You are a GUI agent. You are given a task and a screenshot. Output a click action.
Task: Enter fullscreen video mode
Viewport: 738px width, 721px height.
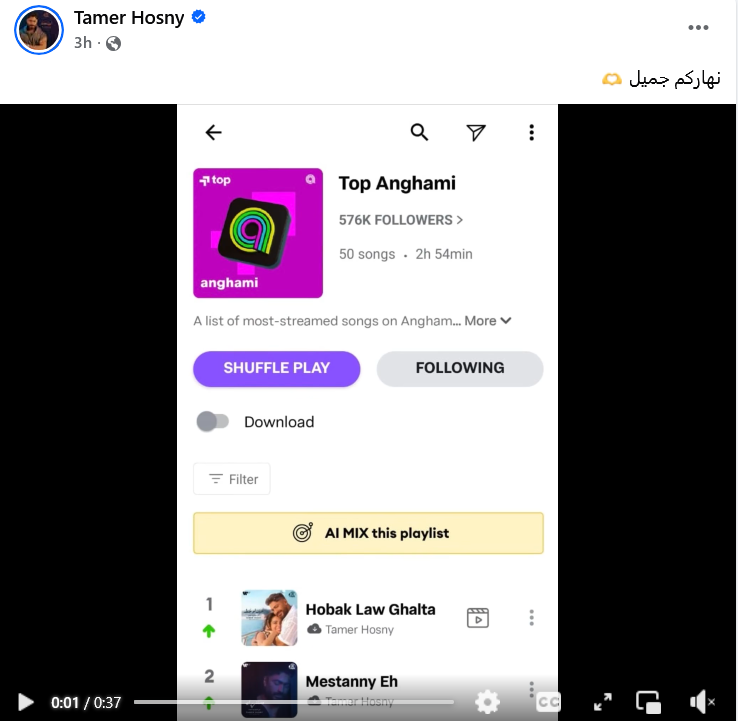click(602, 702)
